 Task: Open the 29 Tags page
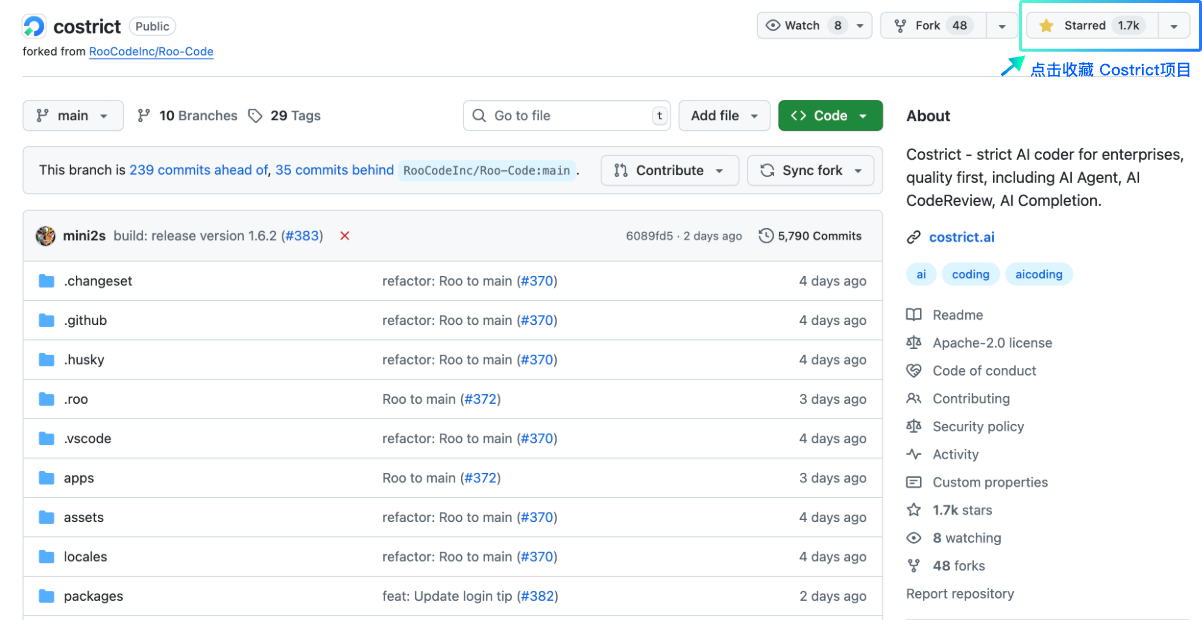[284, 116]
